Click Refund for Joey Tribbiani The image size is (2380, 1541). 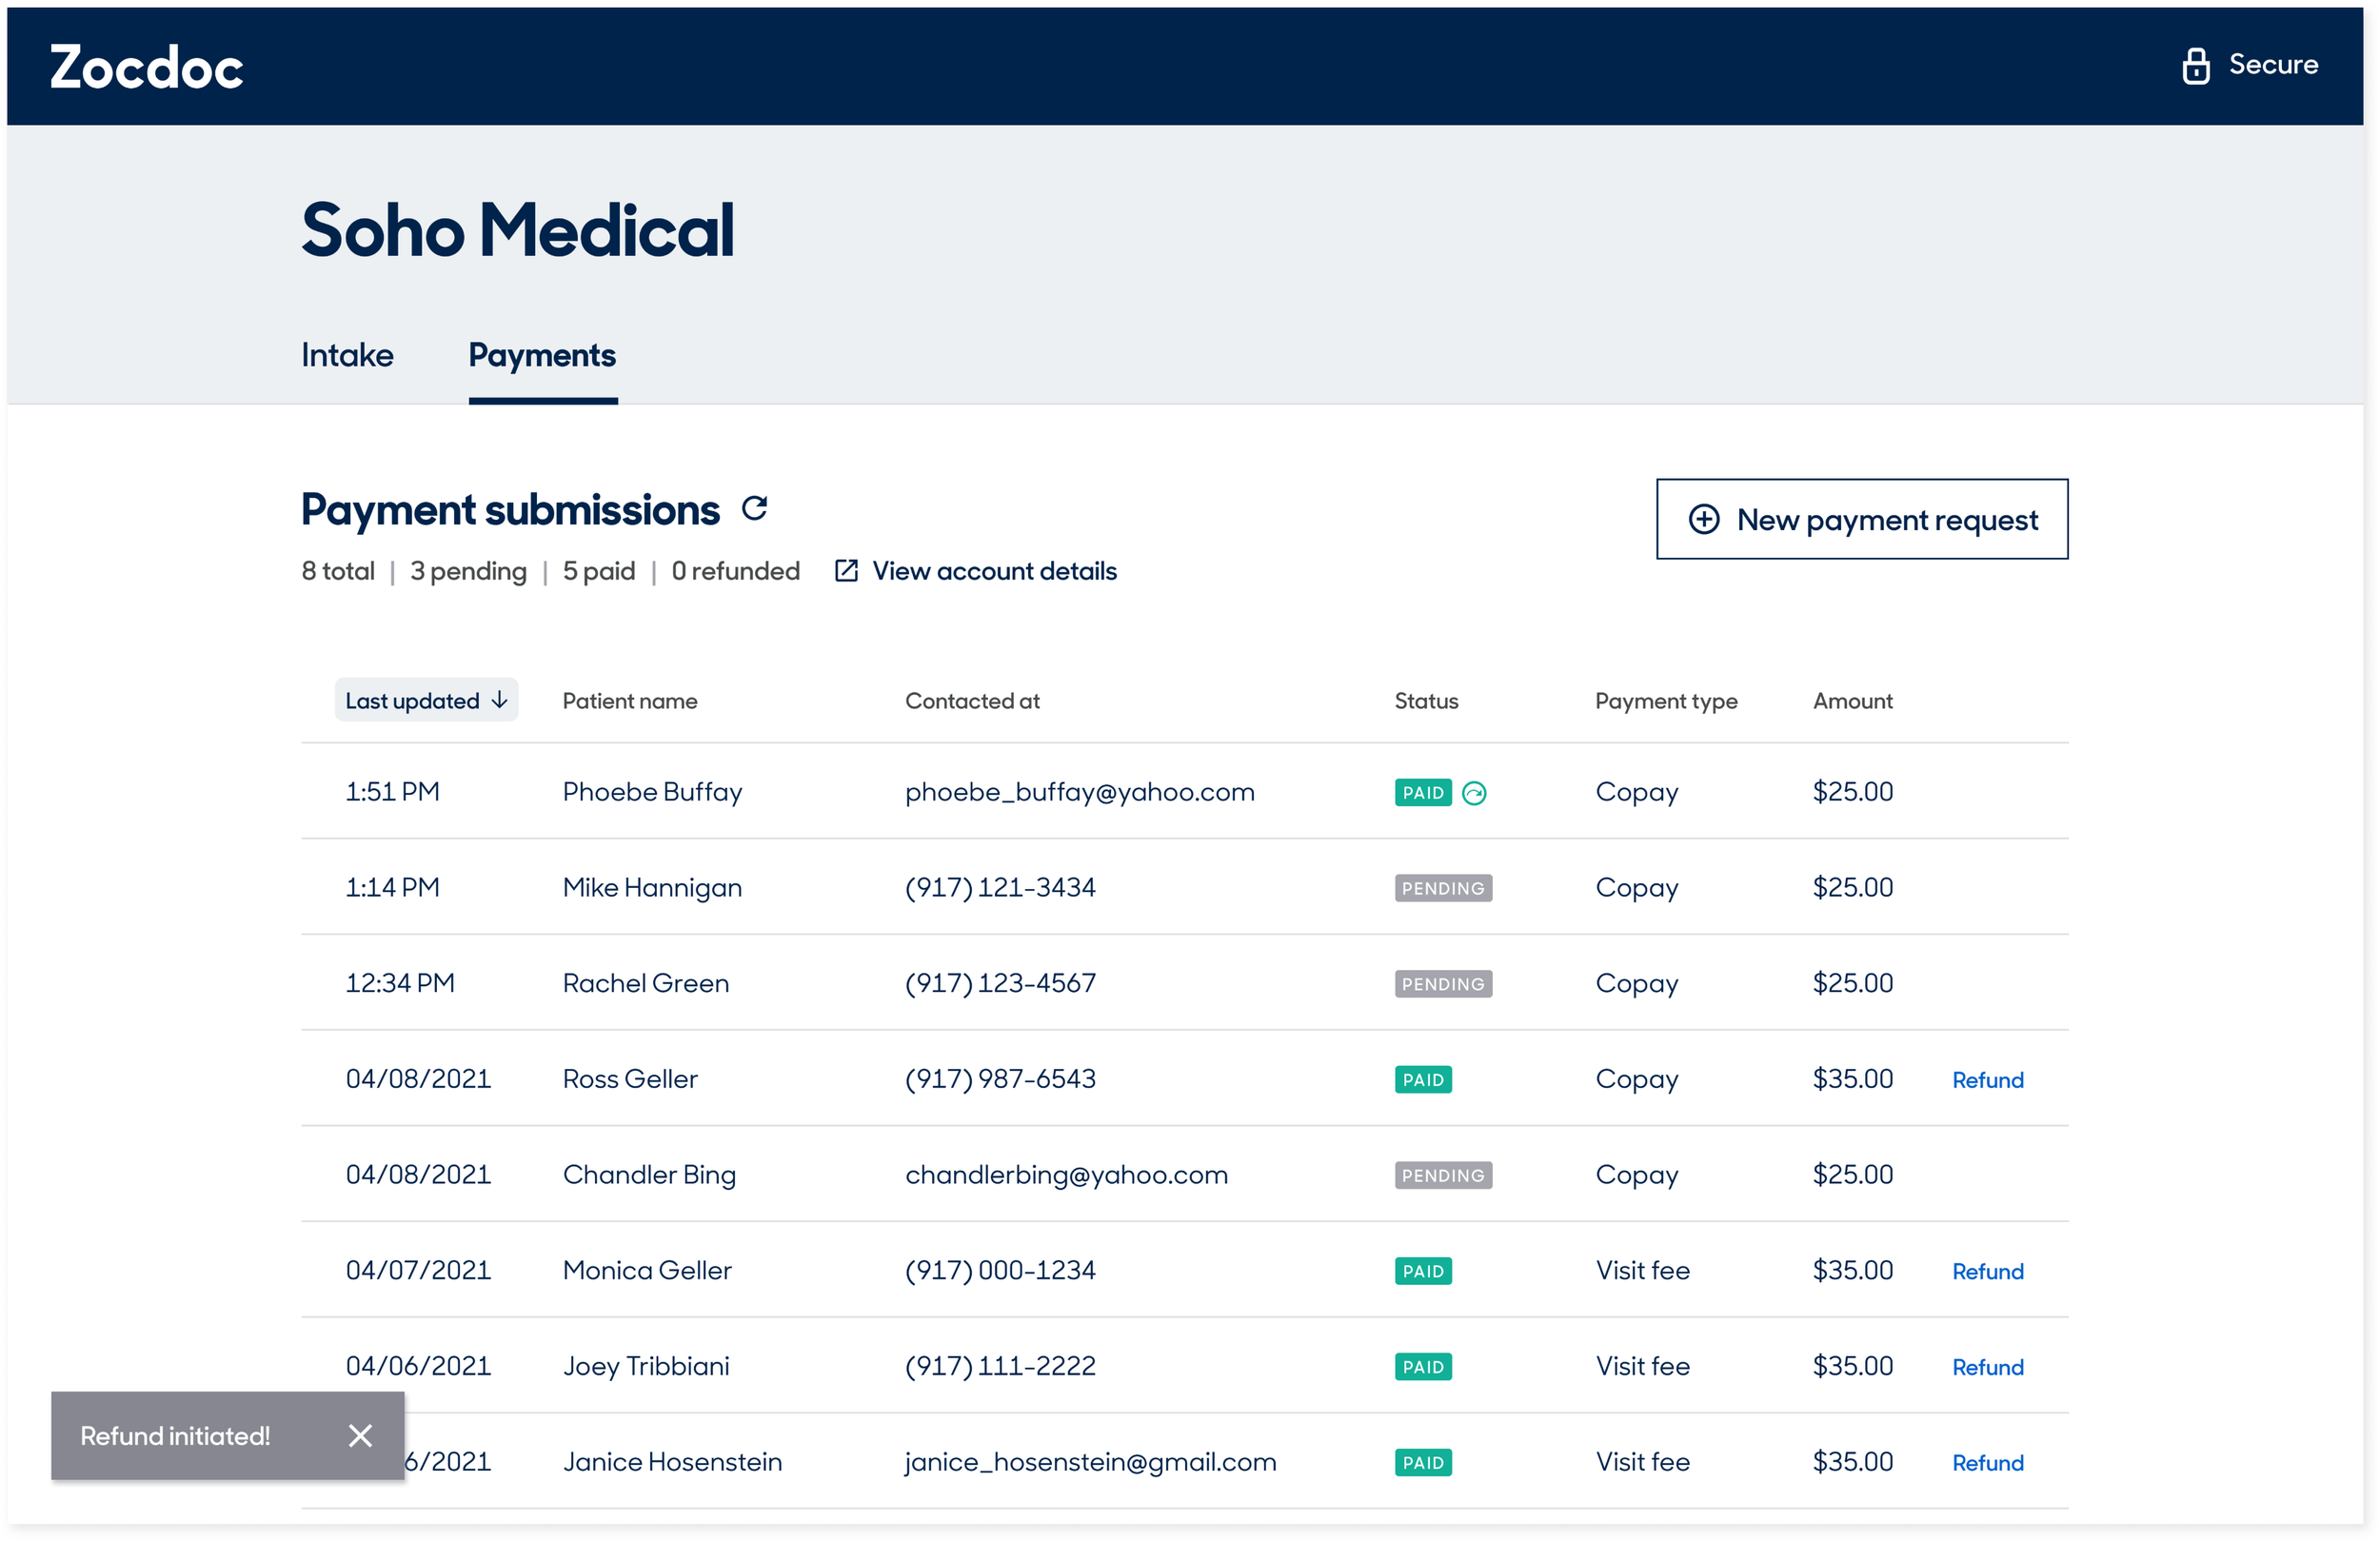click(1987, 1367)
